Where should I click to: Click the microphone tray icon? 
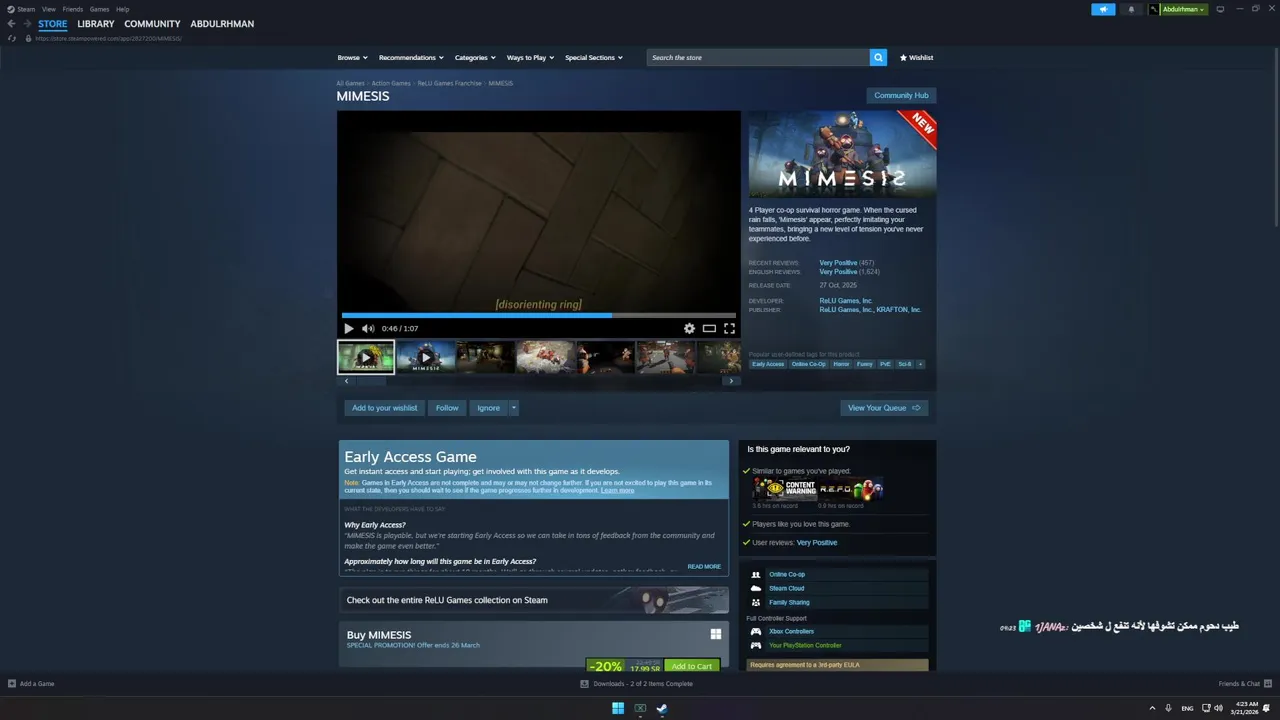click(1169, 708)
